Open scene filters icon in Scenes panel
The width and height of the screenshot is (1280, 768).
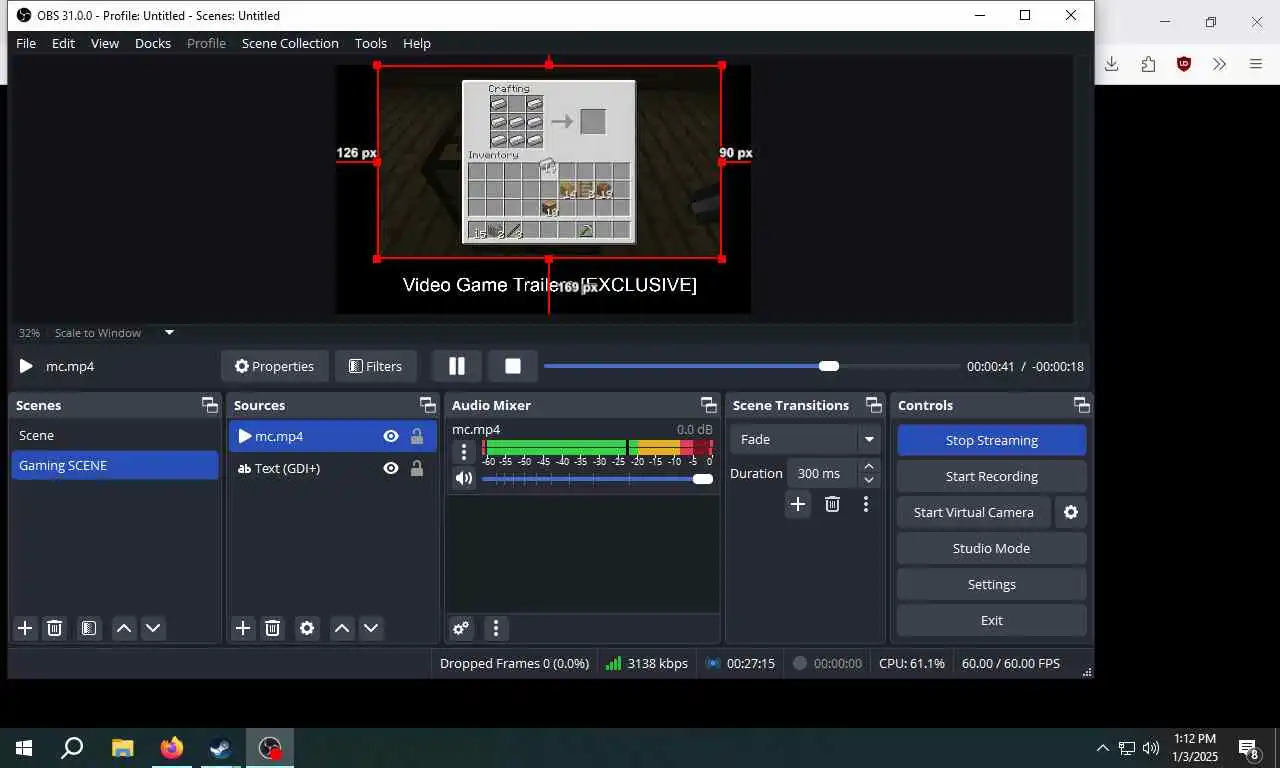coord(89,628)
